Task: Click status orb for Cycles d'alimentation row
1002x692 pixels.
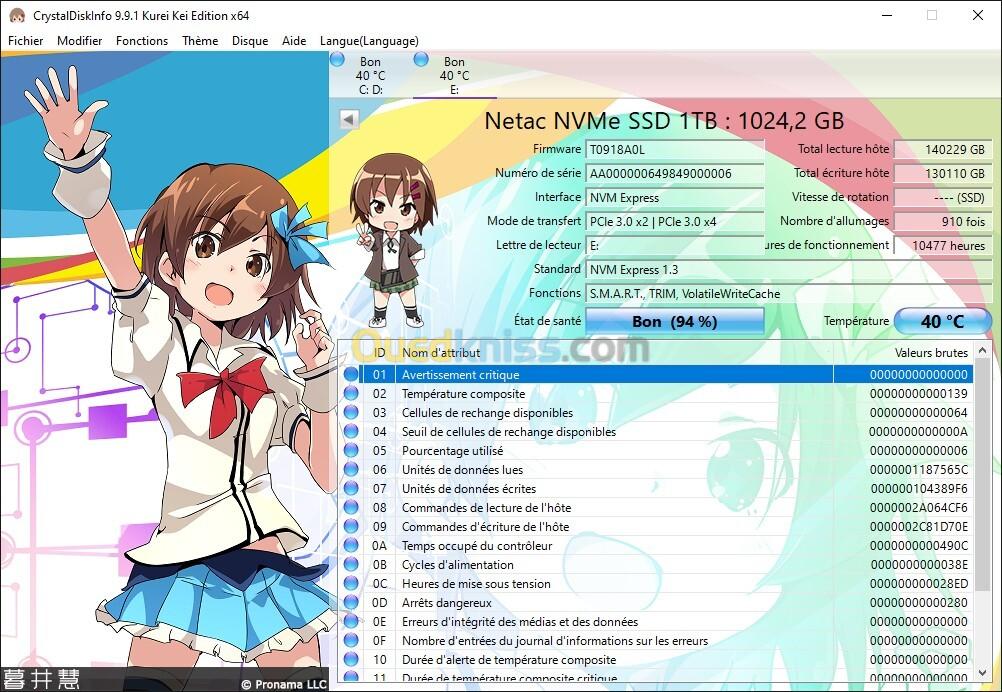Action: [351, 564]
